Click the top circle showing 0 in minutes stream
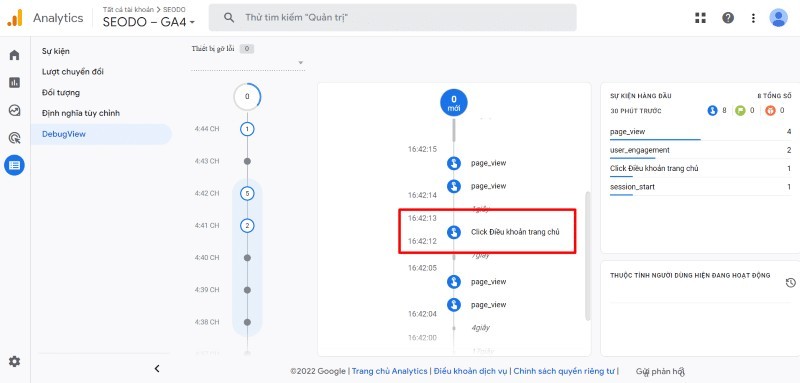Image resolution: width=800 pixels, height=383 pixels. pos(247,96)
